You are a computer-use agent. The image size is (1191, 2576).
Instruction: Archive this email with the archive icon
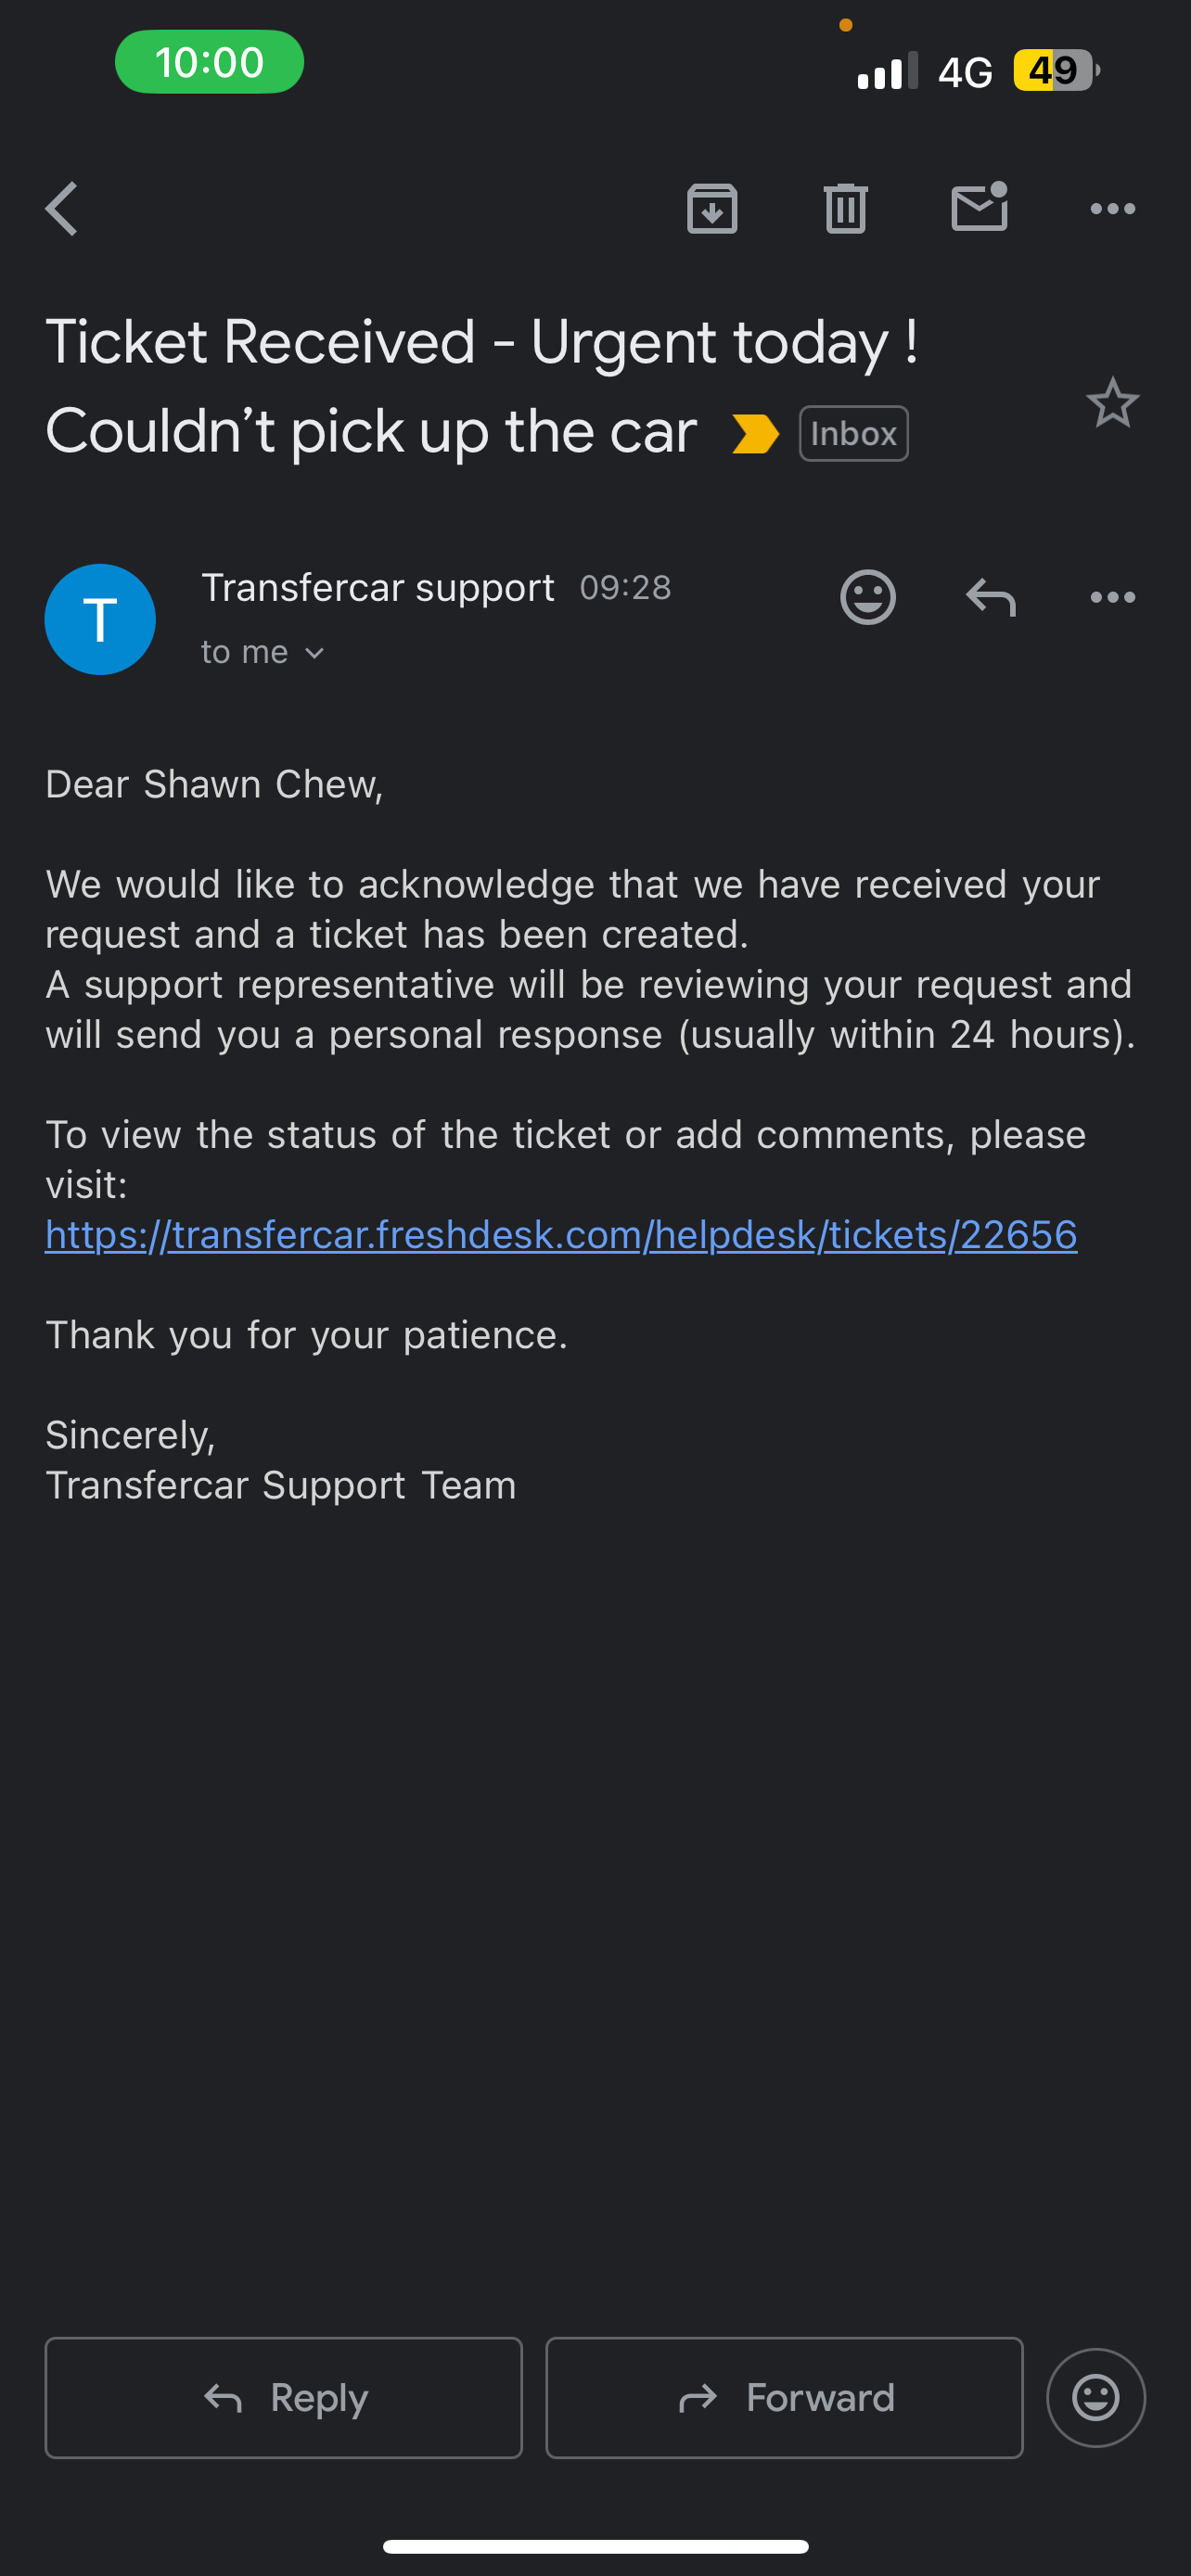pyautogui.click(x=712, y=209)
